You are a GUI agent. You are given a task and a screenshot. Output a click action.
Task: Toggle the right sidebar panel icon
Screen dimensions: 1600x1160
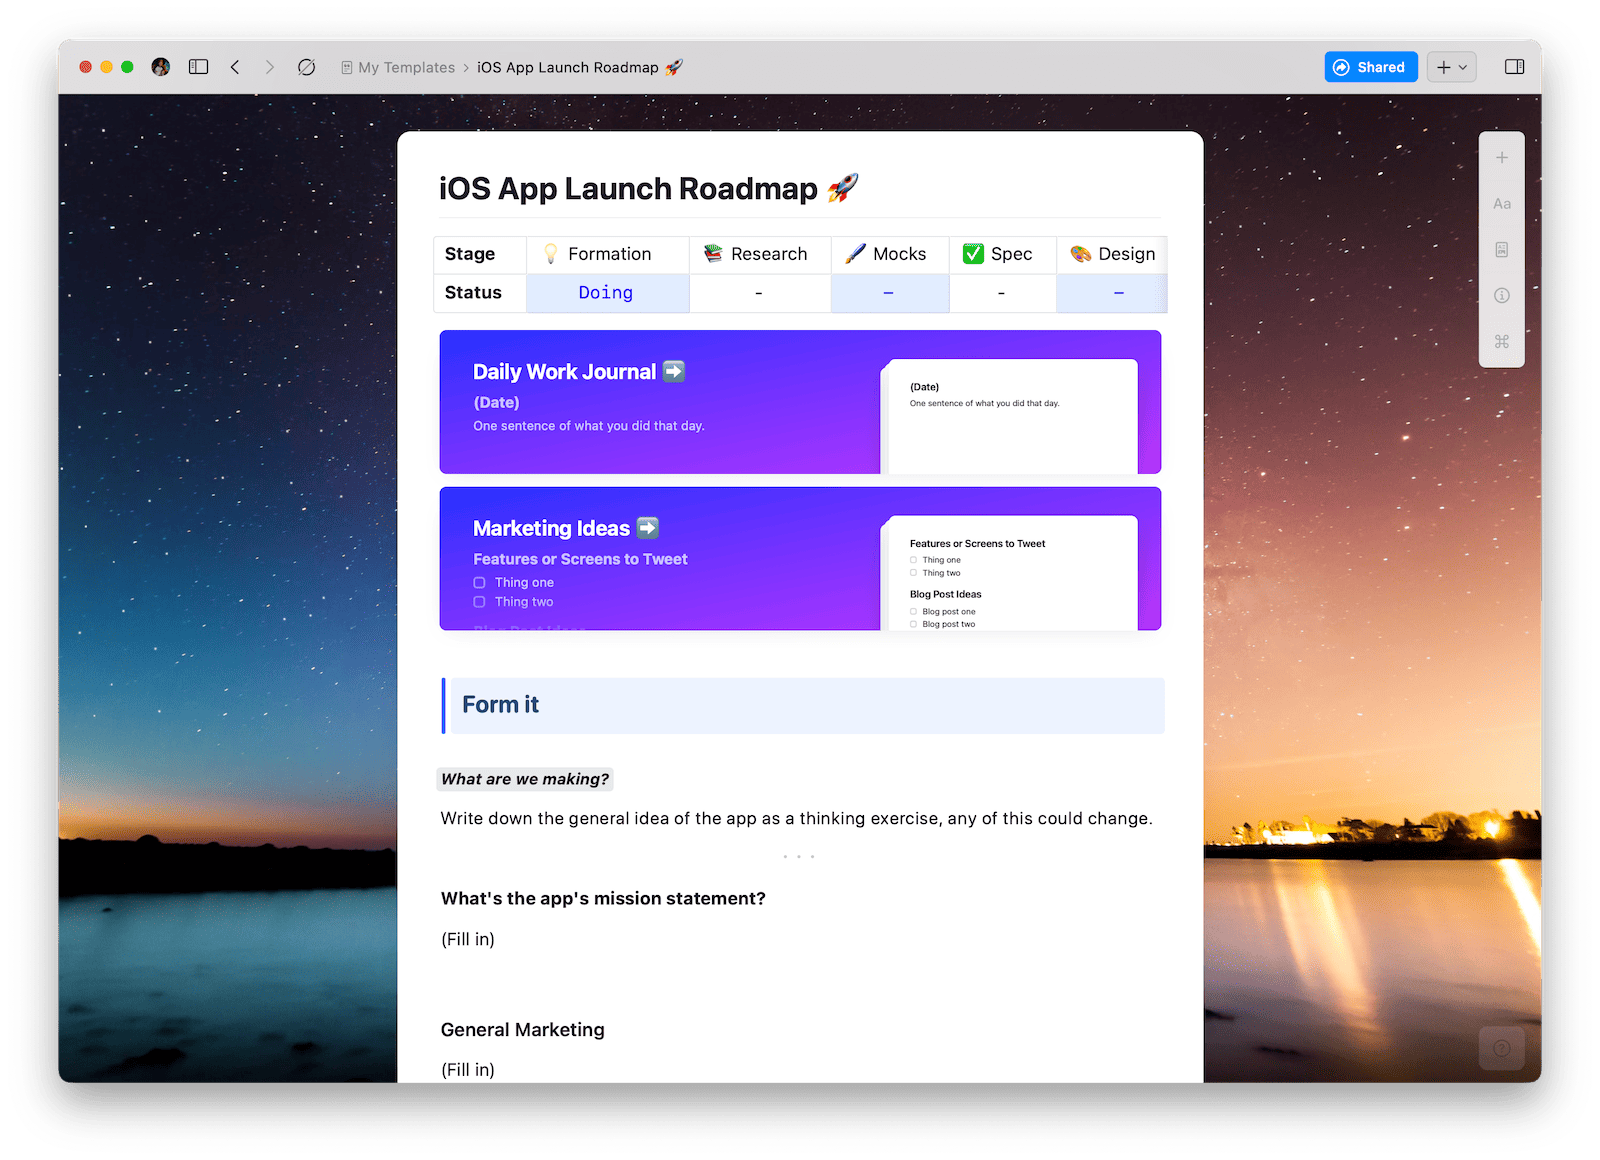(x=1514, y=67)
